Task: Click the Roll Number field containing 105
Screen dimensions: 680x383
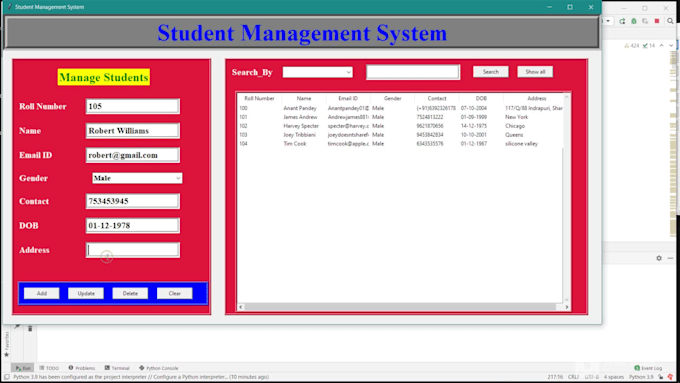Action: [x=133, y=106]
